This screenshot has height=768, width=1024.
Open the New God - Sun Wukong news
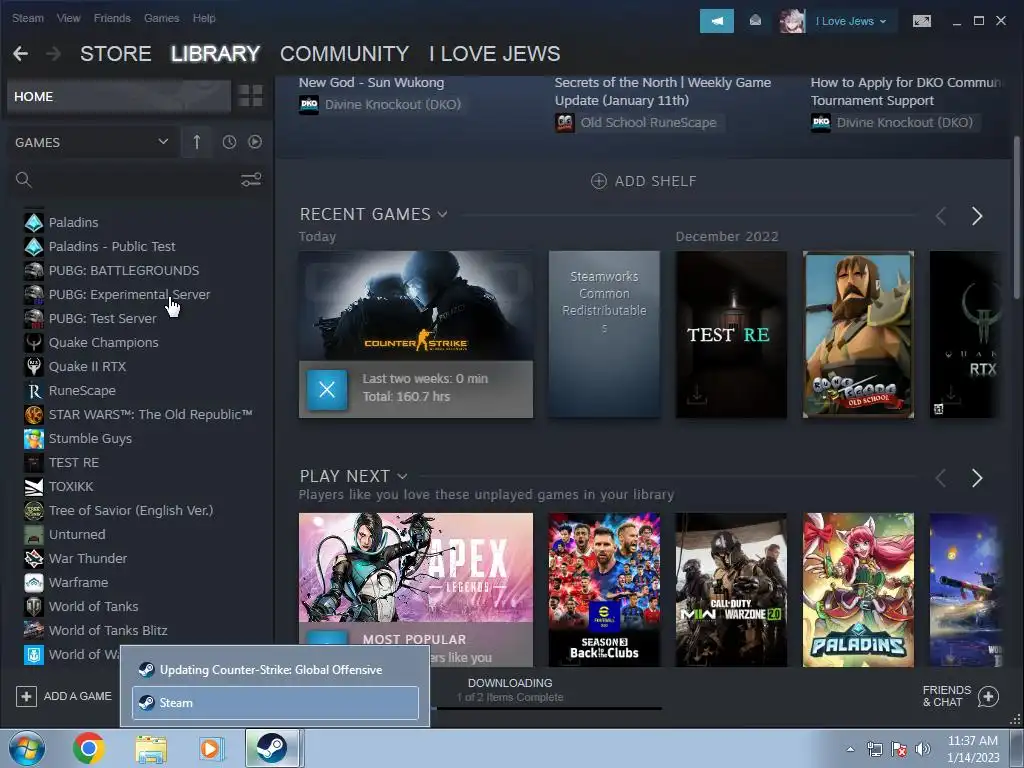[x=371, y=82]
